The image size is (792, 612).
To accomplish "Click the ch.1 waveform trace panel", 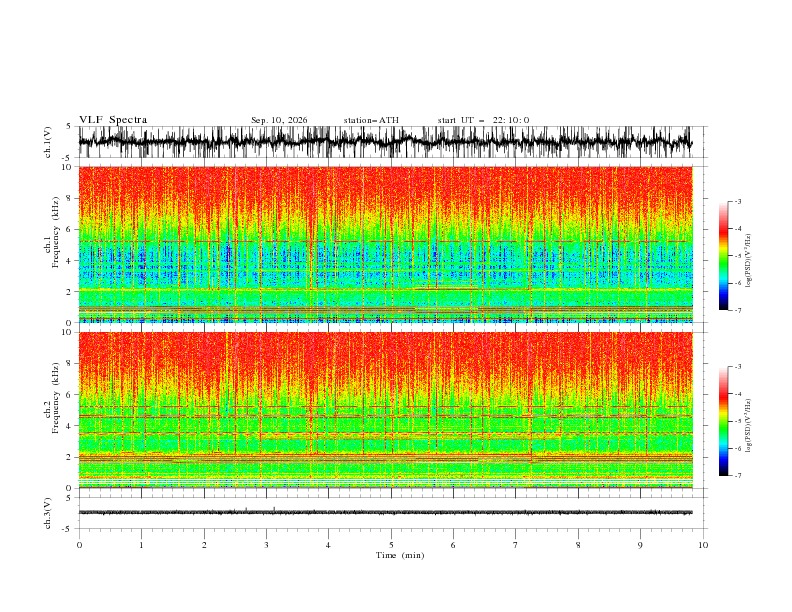I will pyautogui.click(x=385, y=142).
